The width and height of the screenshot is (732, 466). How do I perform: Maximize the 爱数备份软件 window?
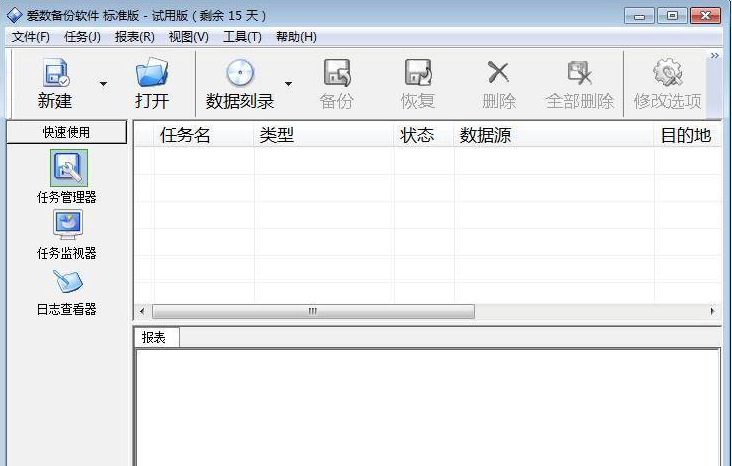tap(672, 16)
